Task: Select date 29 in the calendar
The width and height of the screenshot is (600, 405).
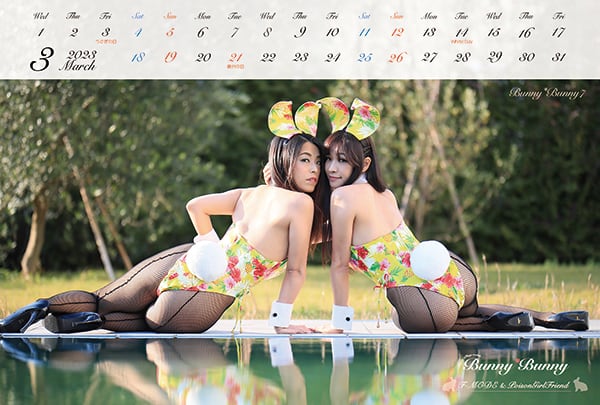Action: (494, 57)
